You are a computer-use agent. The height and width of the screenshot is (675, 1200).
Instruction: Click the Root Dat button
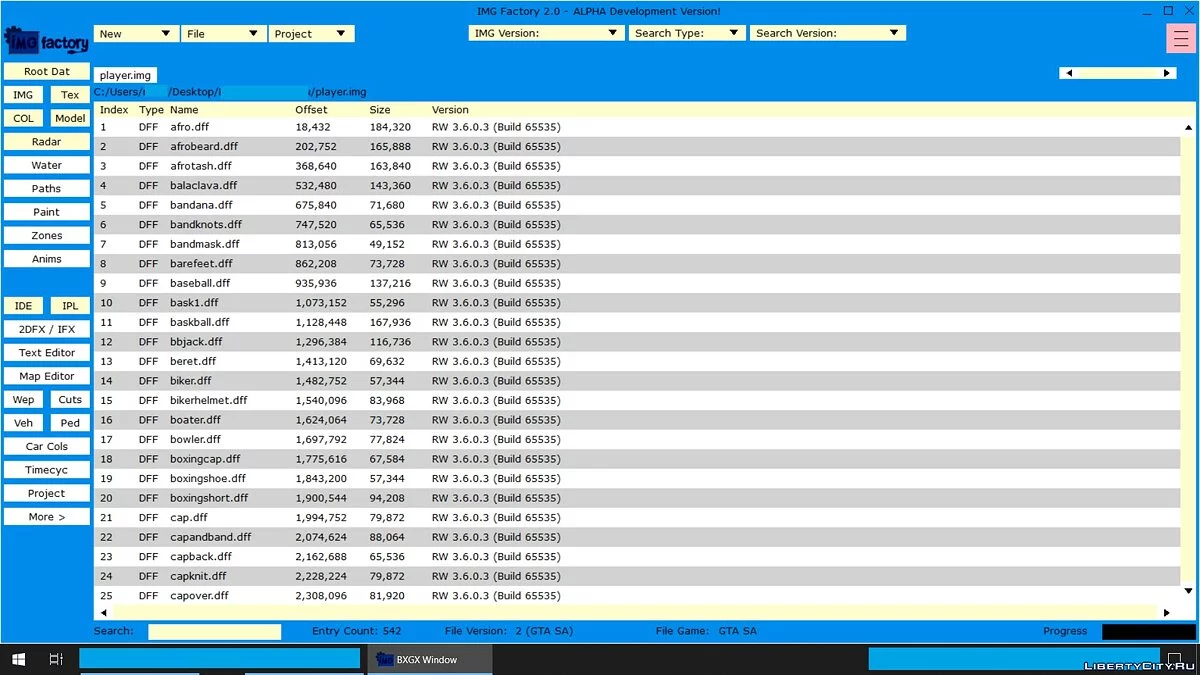pos(47,72)
